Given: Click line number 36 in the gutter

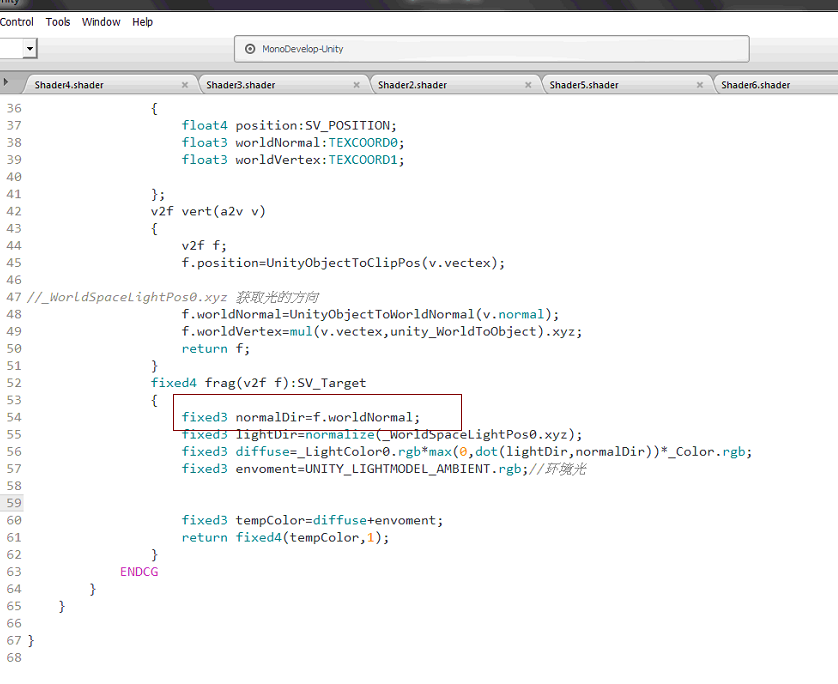Looking at the screenshot, I should pyautogui.click(x=14, y=108).
